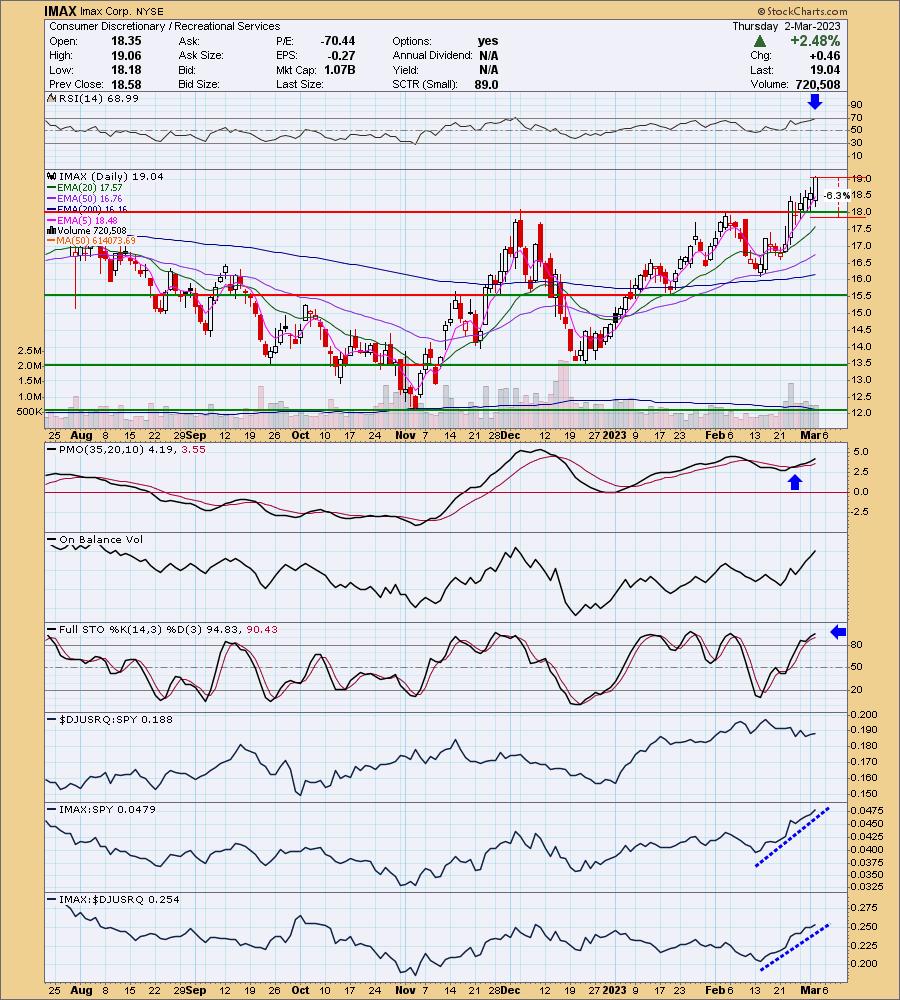This screenshot has height=1000, width=900.
Task: Click the 'IMAX:SPY 0.0479' panel label
Action: tap(107, 809)
